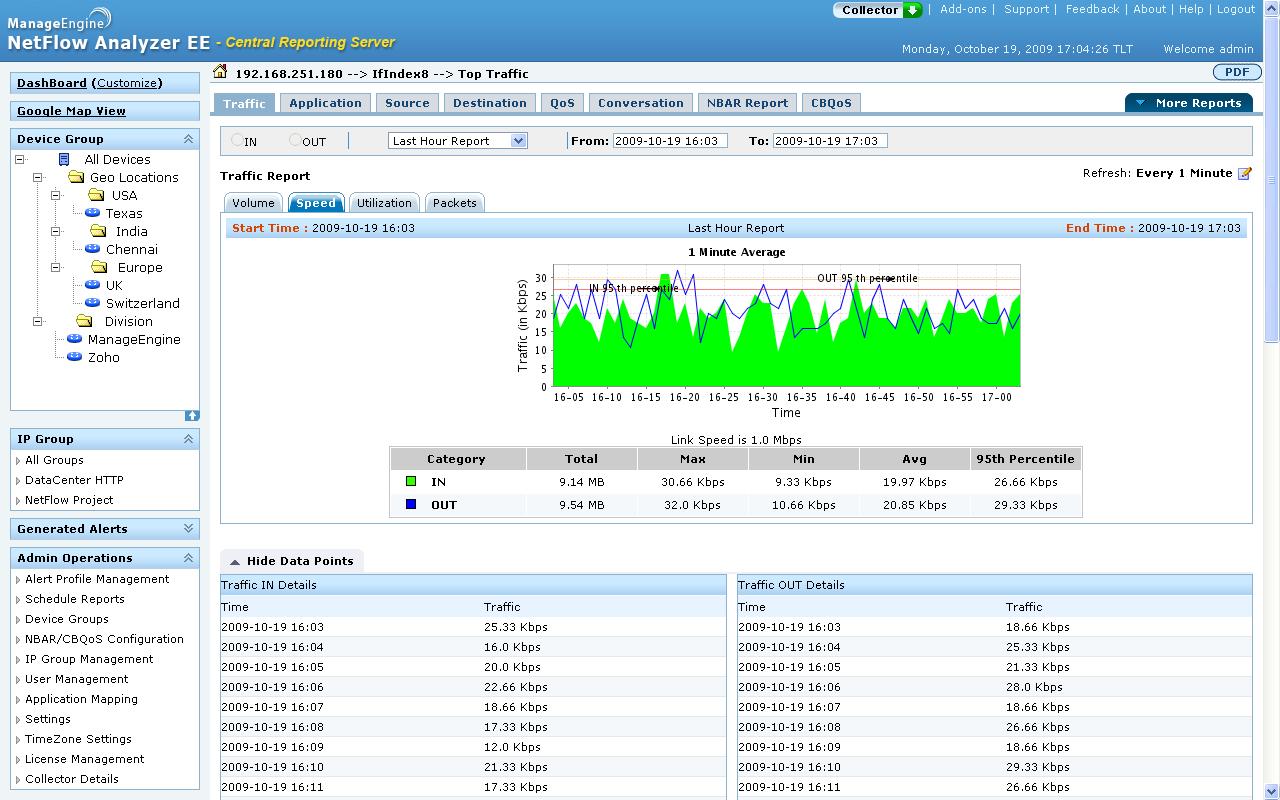Open the Geo Locations folder icon

point(79,177)
